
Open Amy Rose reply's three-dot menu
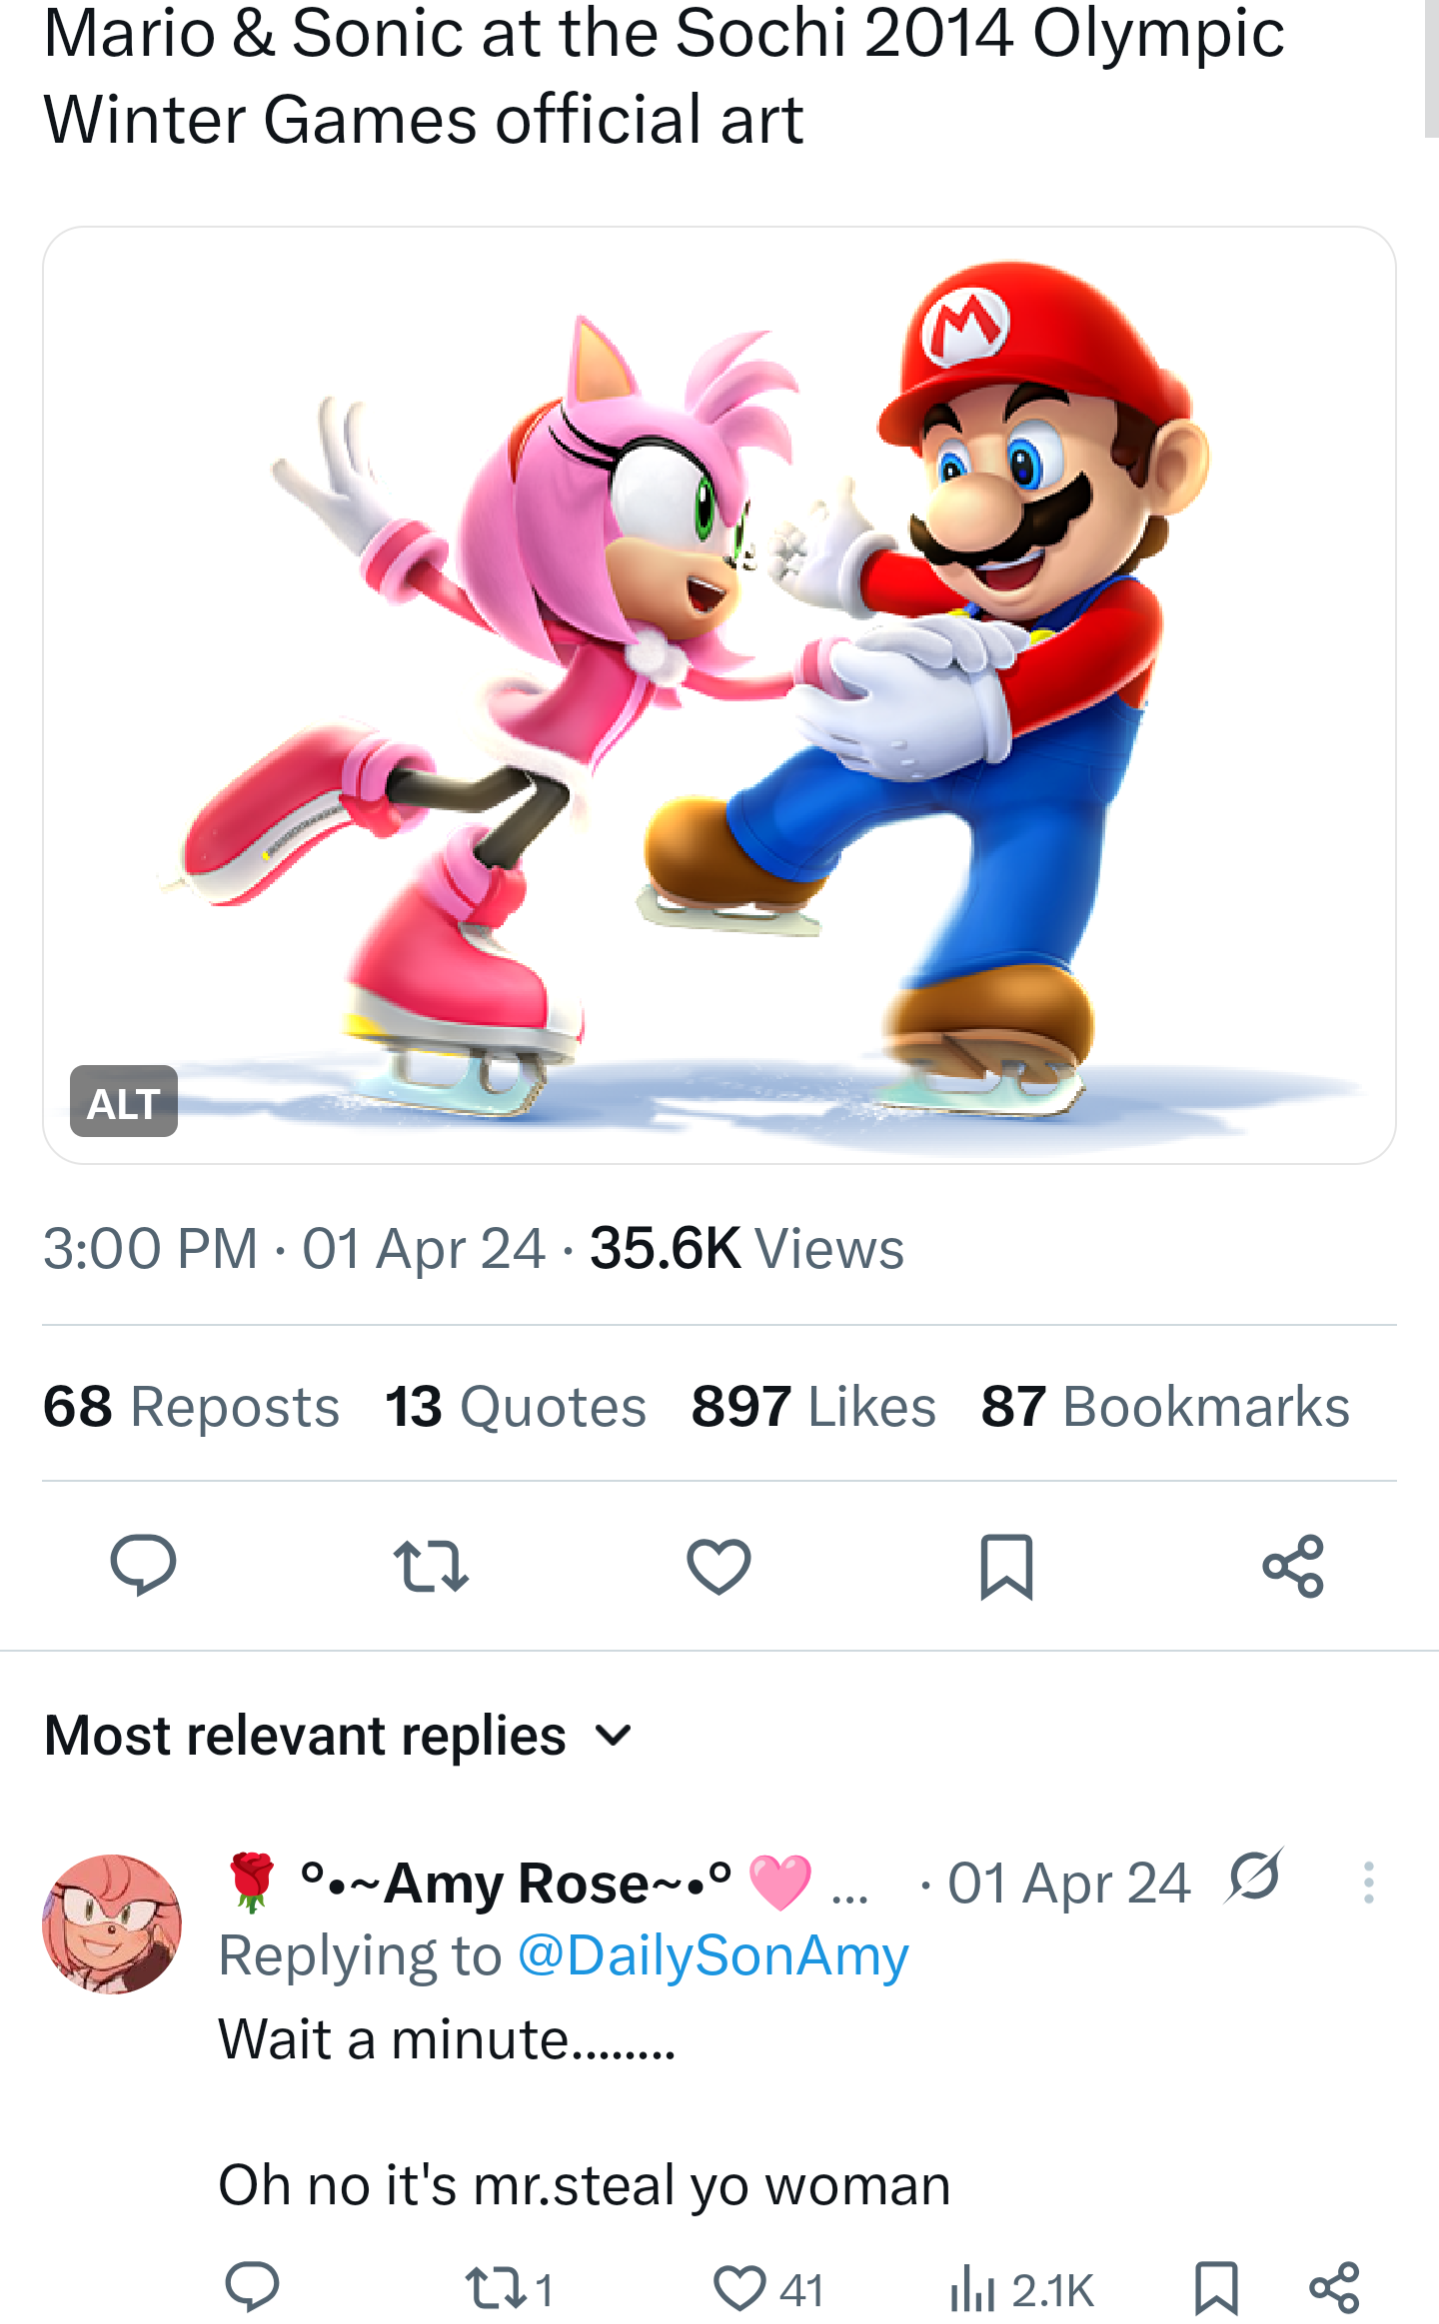coord(1368,1883)
